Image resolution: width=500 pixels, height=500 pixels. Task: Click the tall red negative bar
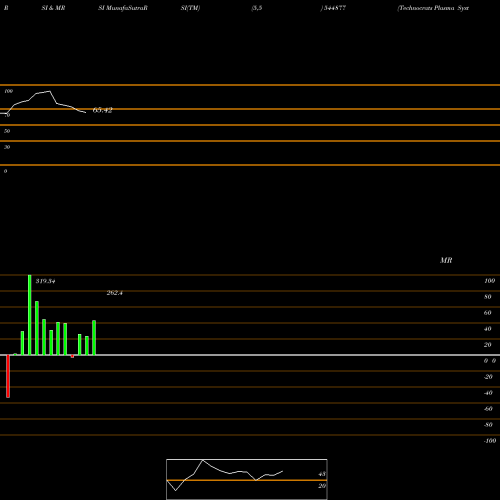pos(8,376)
